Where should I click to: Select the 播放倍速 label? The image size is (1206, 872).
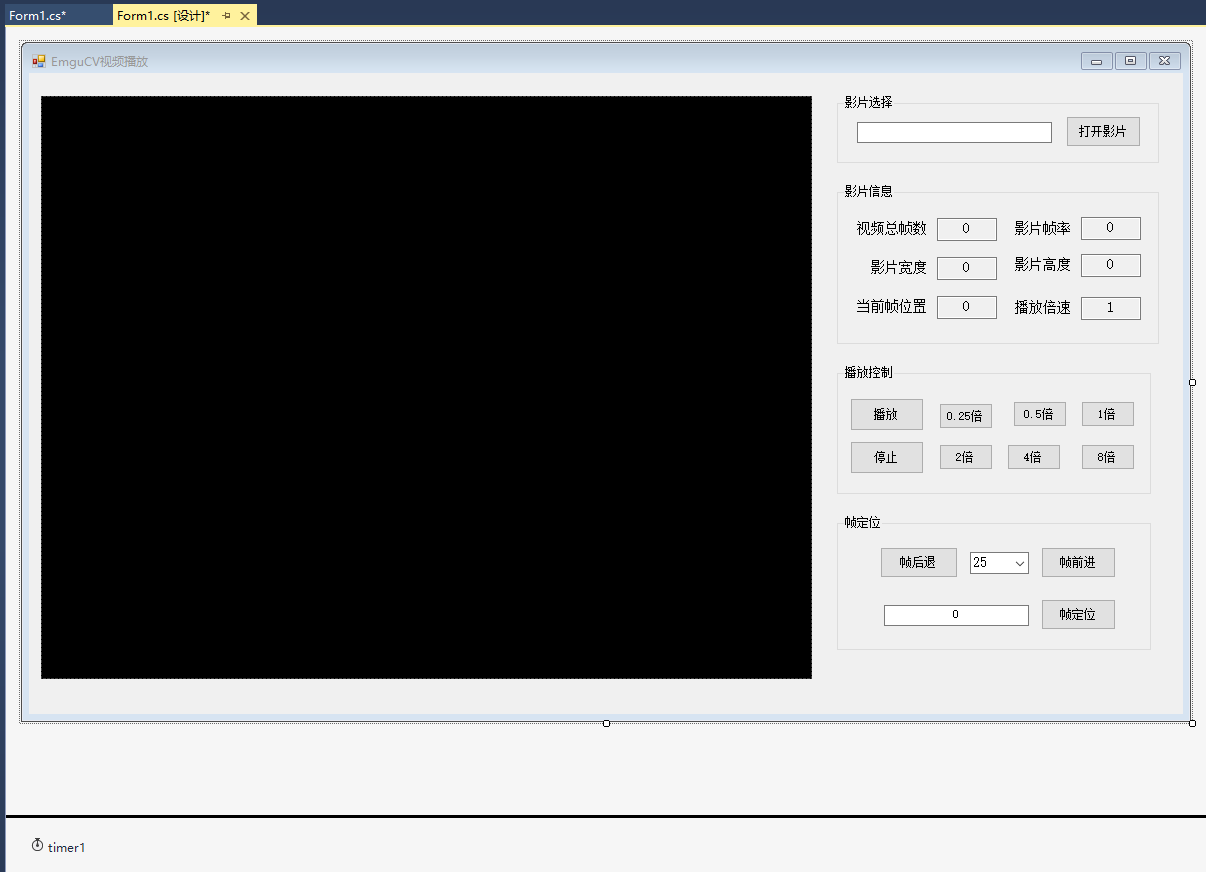(x=1042, y=308)
